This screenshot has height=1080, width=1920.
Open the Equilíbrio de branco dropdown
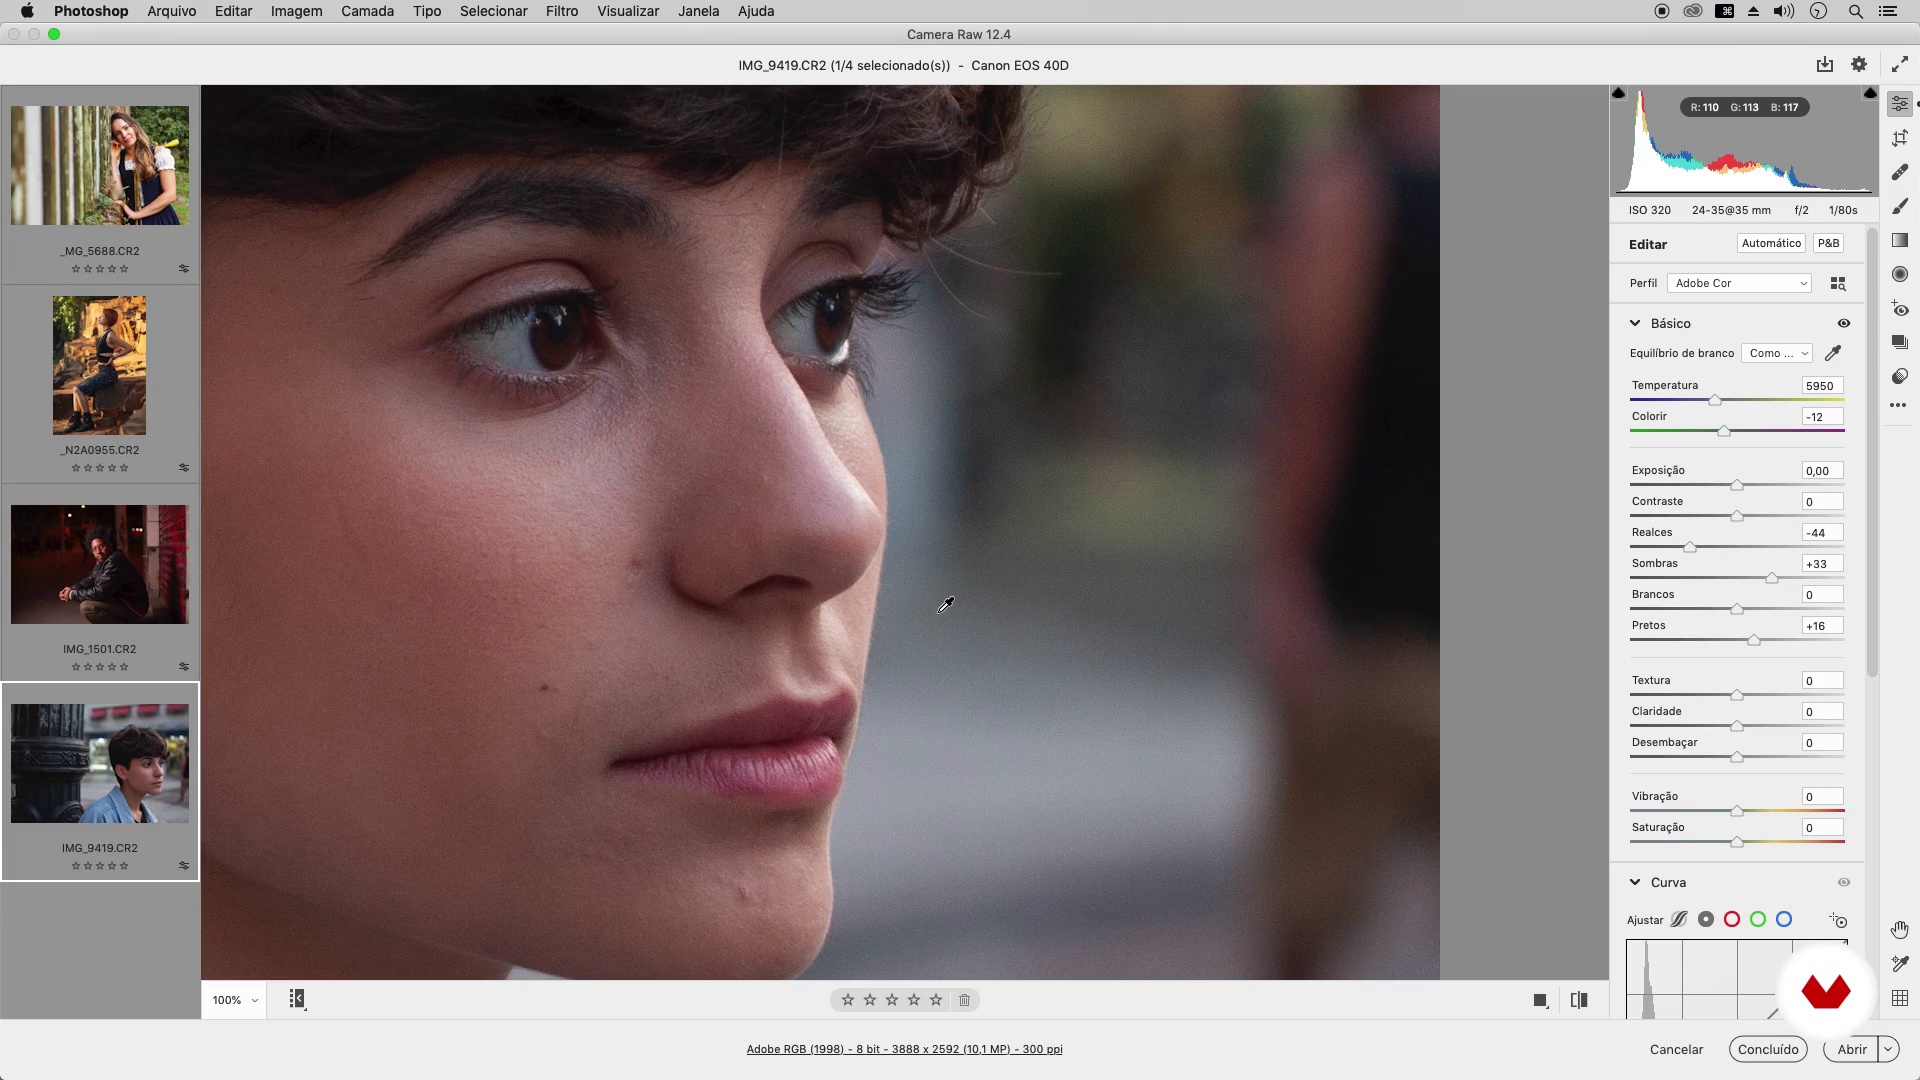click(1777, 353)
